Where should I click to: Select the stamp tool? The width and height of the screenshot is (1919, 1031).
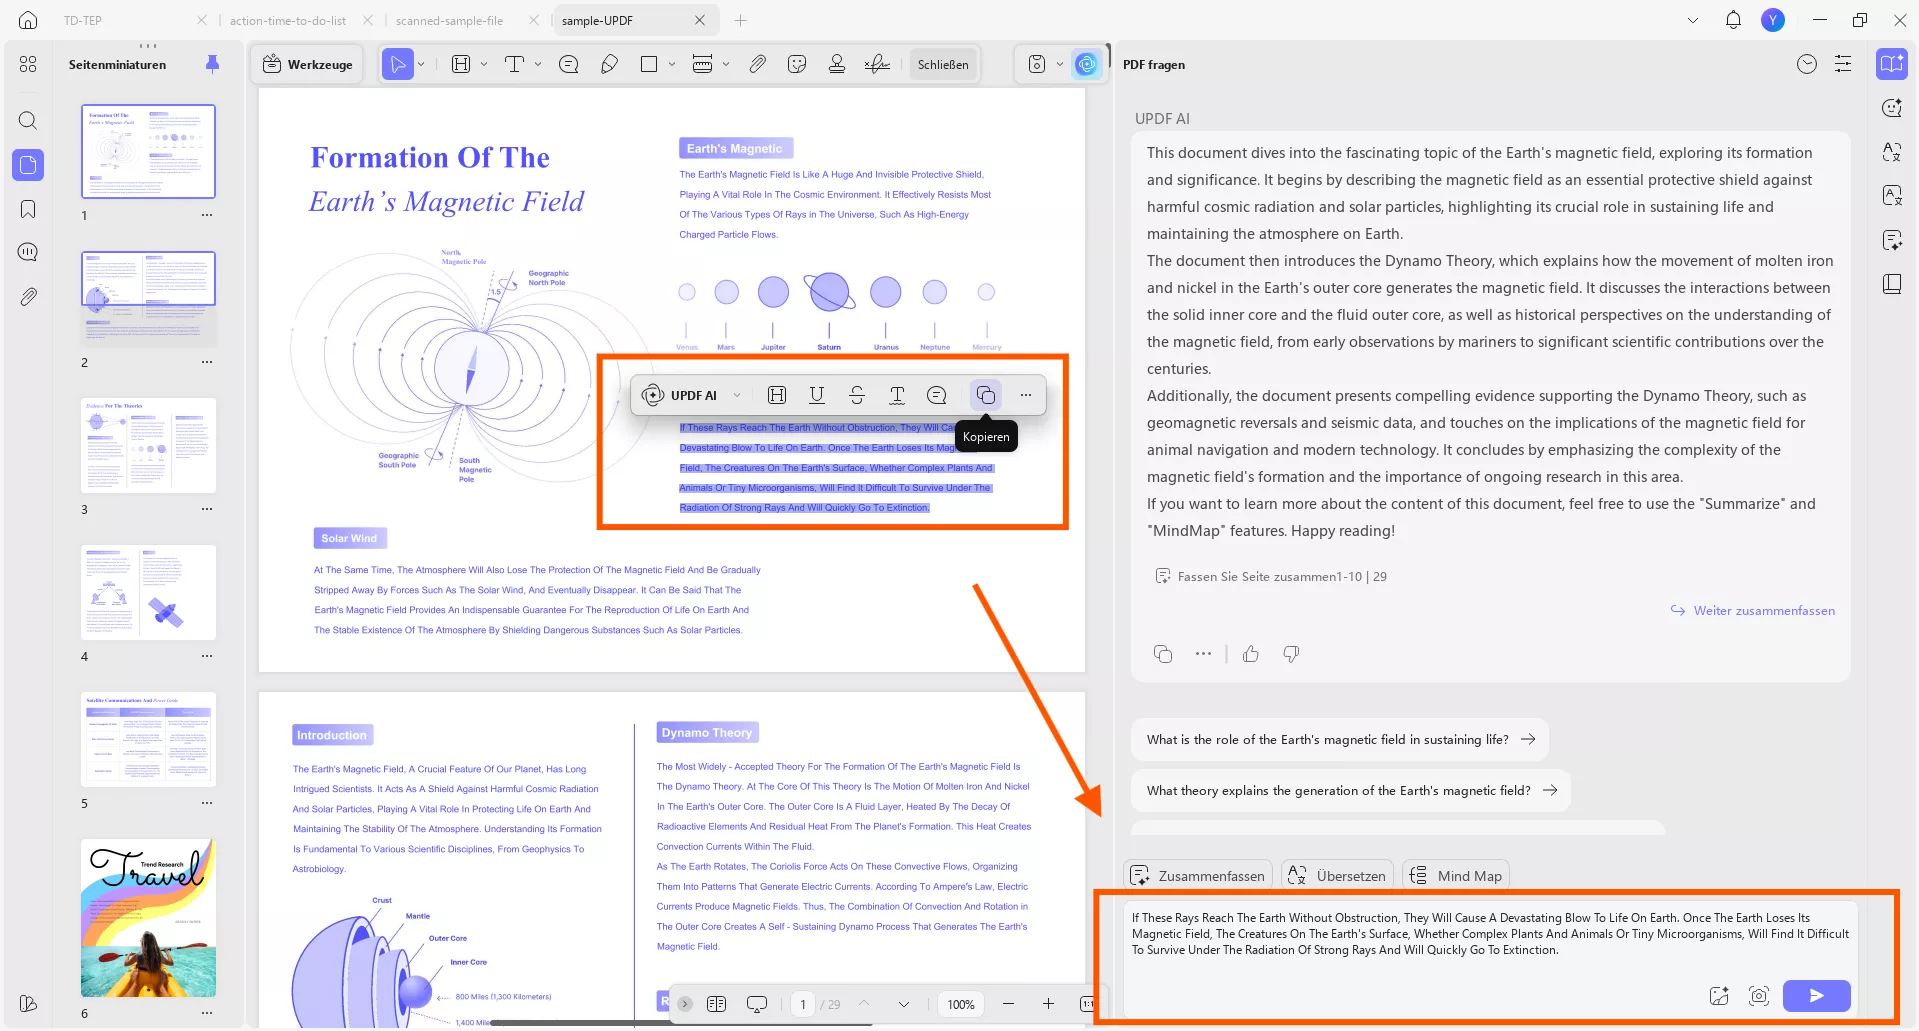[837, 64]
